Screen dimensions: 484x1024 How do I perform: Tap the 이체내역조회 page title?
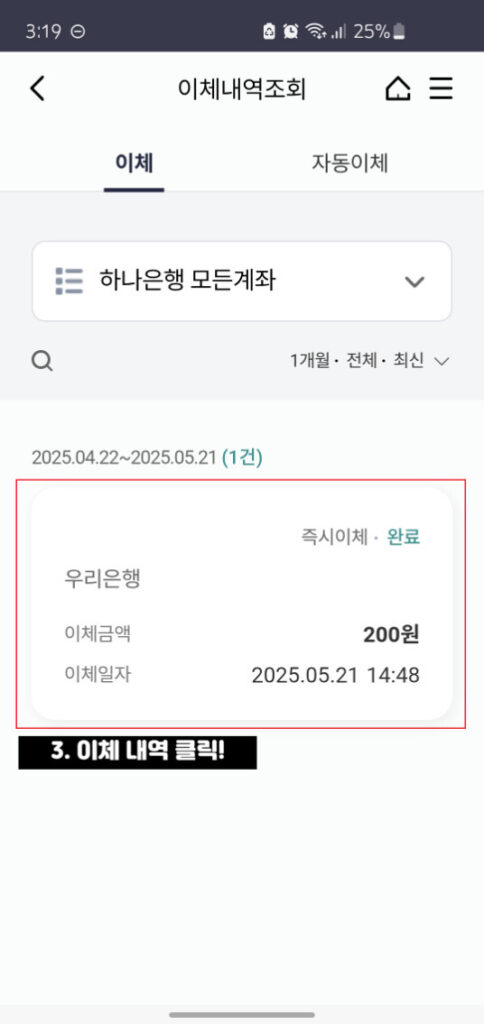click(x=242, y=89)
